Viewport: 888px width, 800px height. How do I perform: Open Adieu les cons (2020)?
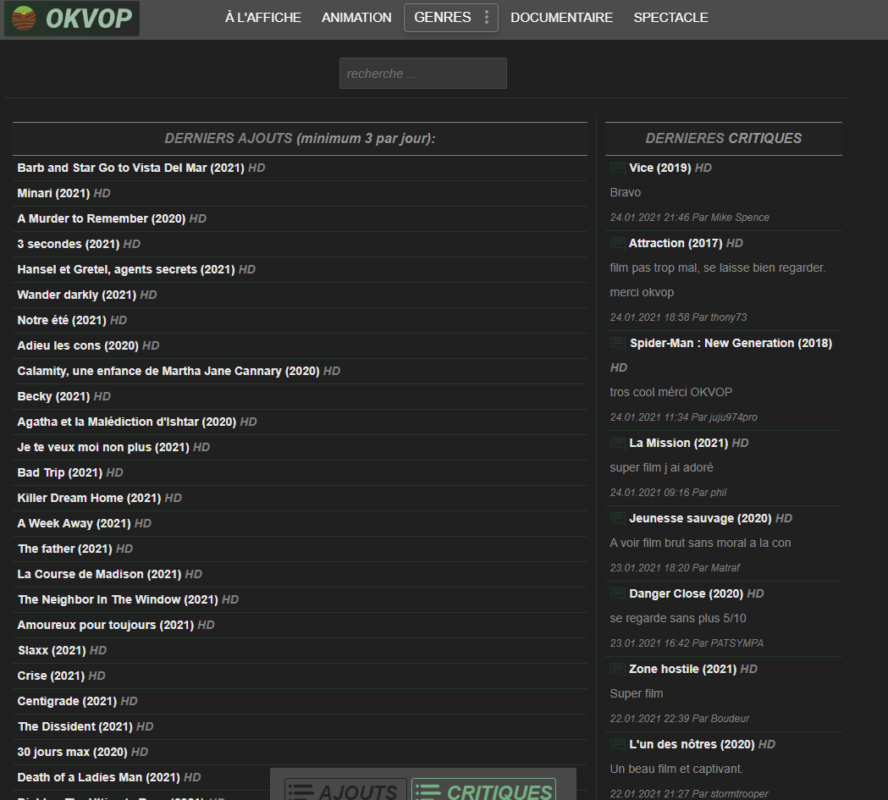(x=78, y=345)
